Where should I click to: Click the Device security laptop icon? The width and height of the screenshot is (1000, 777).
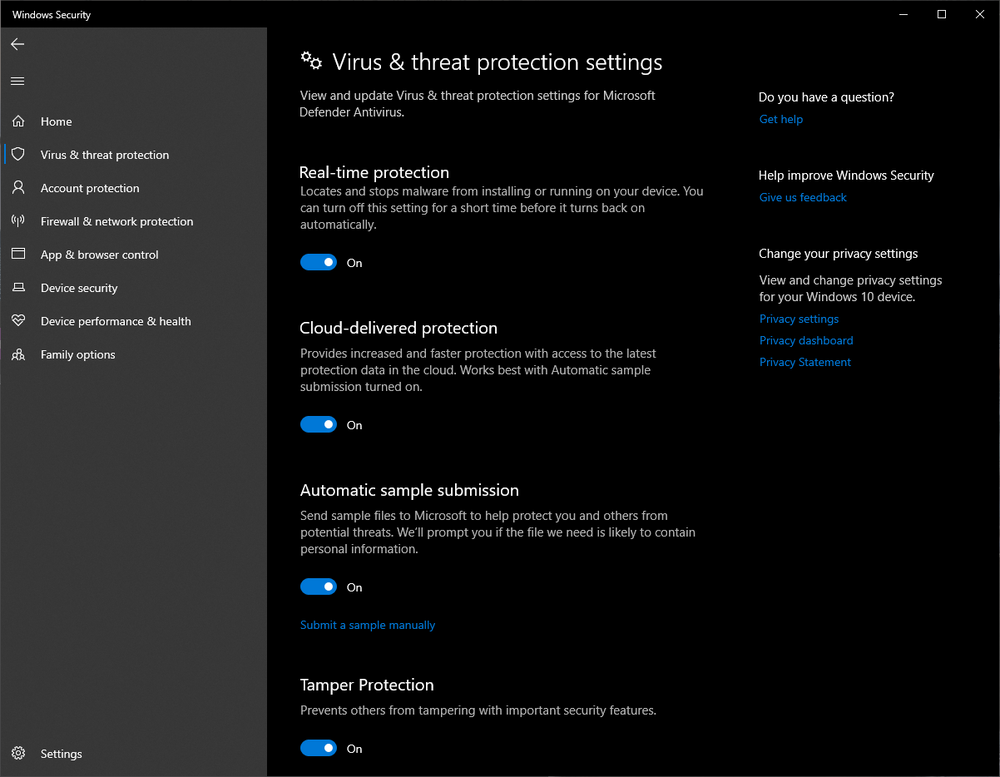18,288
